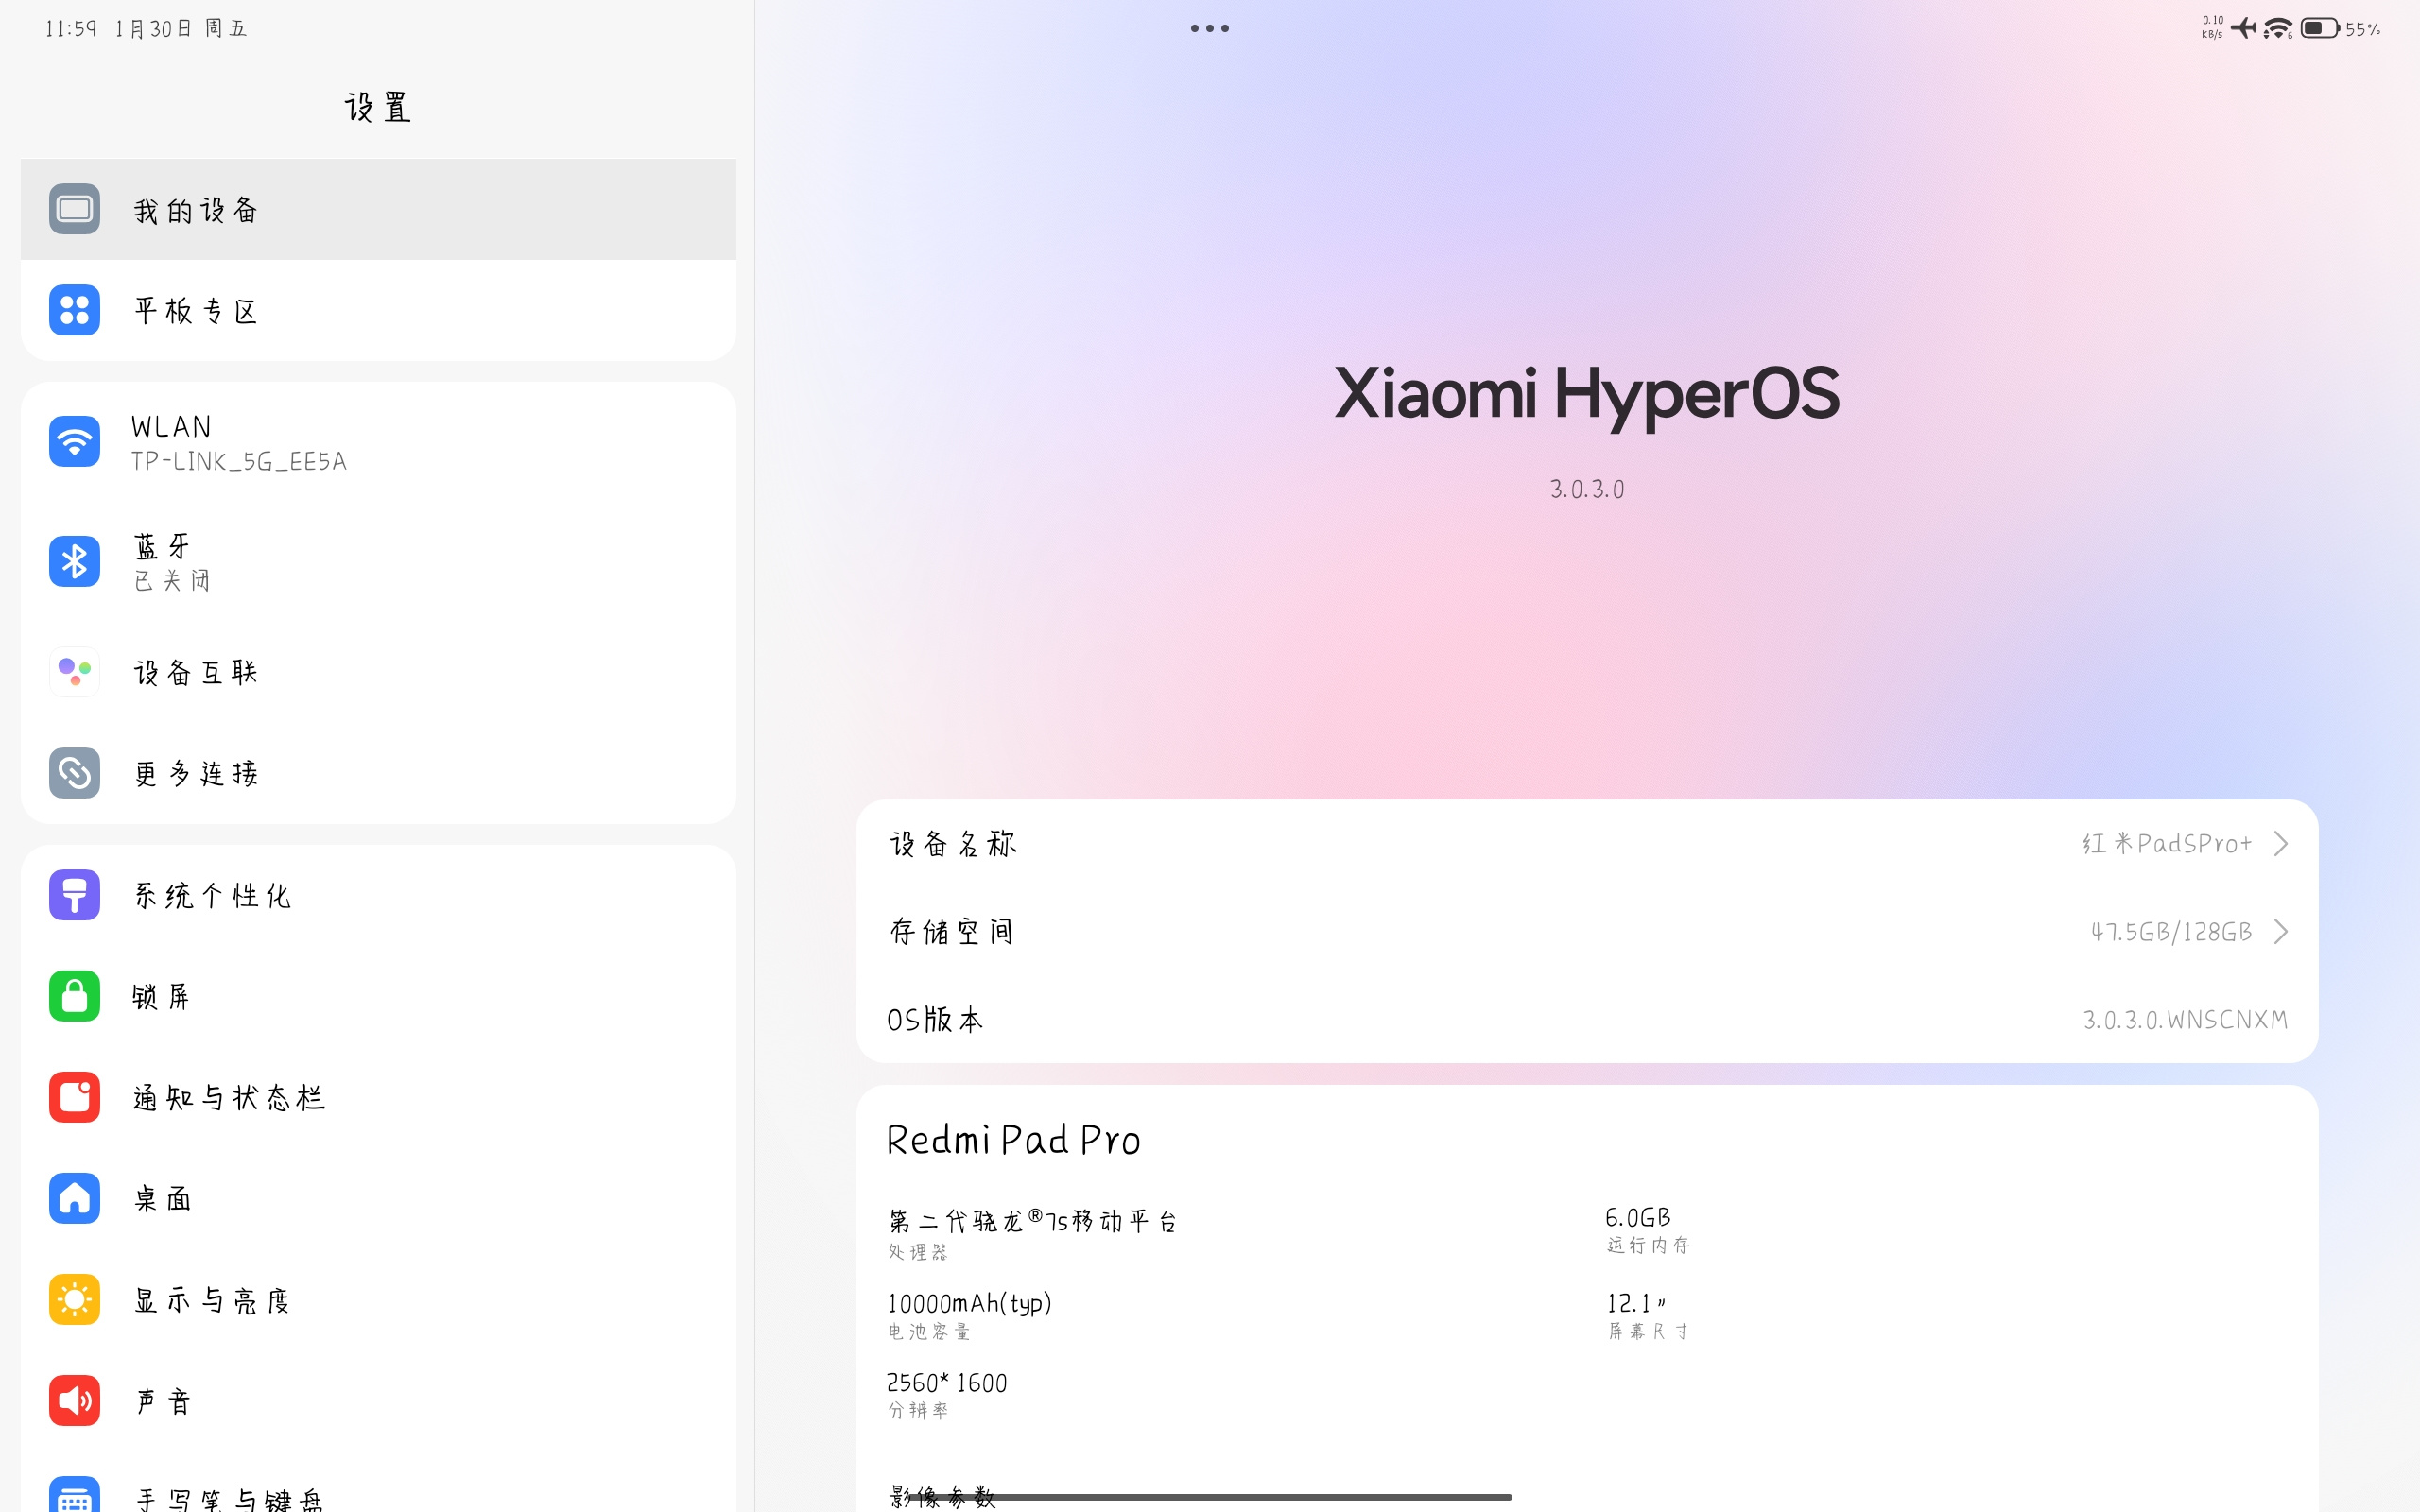Tap the three-dot handle above the device page
Viewport: 2420px width, 1512px height.
pyautogui.click(x=1210, y=28)
